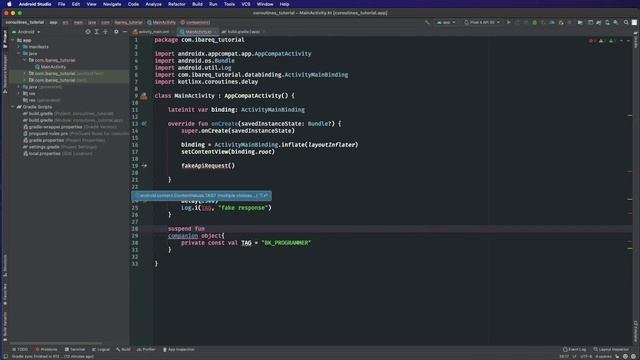This screenshot has width=640, height=360.
Task: Open the Android project view dropdown
Action: (26, 31)
